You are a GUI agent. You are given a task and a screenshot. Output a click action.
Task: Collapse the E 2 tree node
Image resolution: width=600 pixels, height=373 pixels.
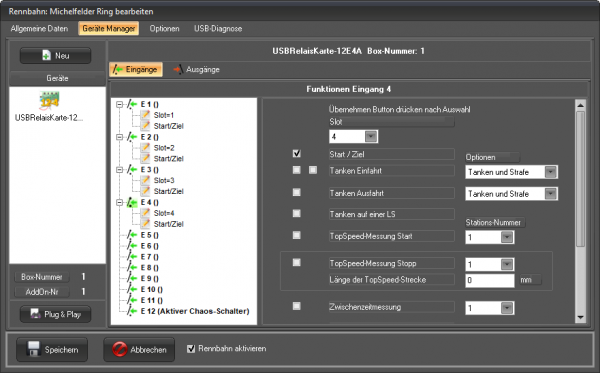click(x=119, y=137)
